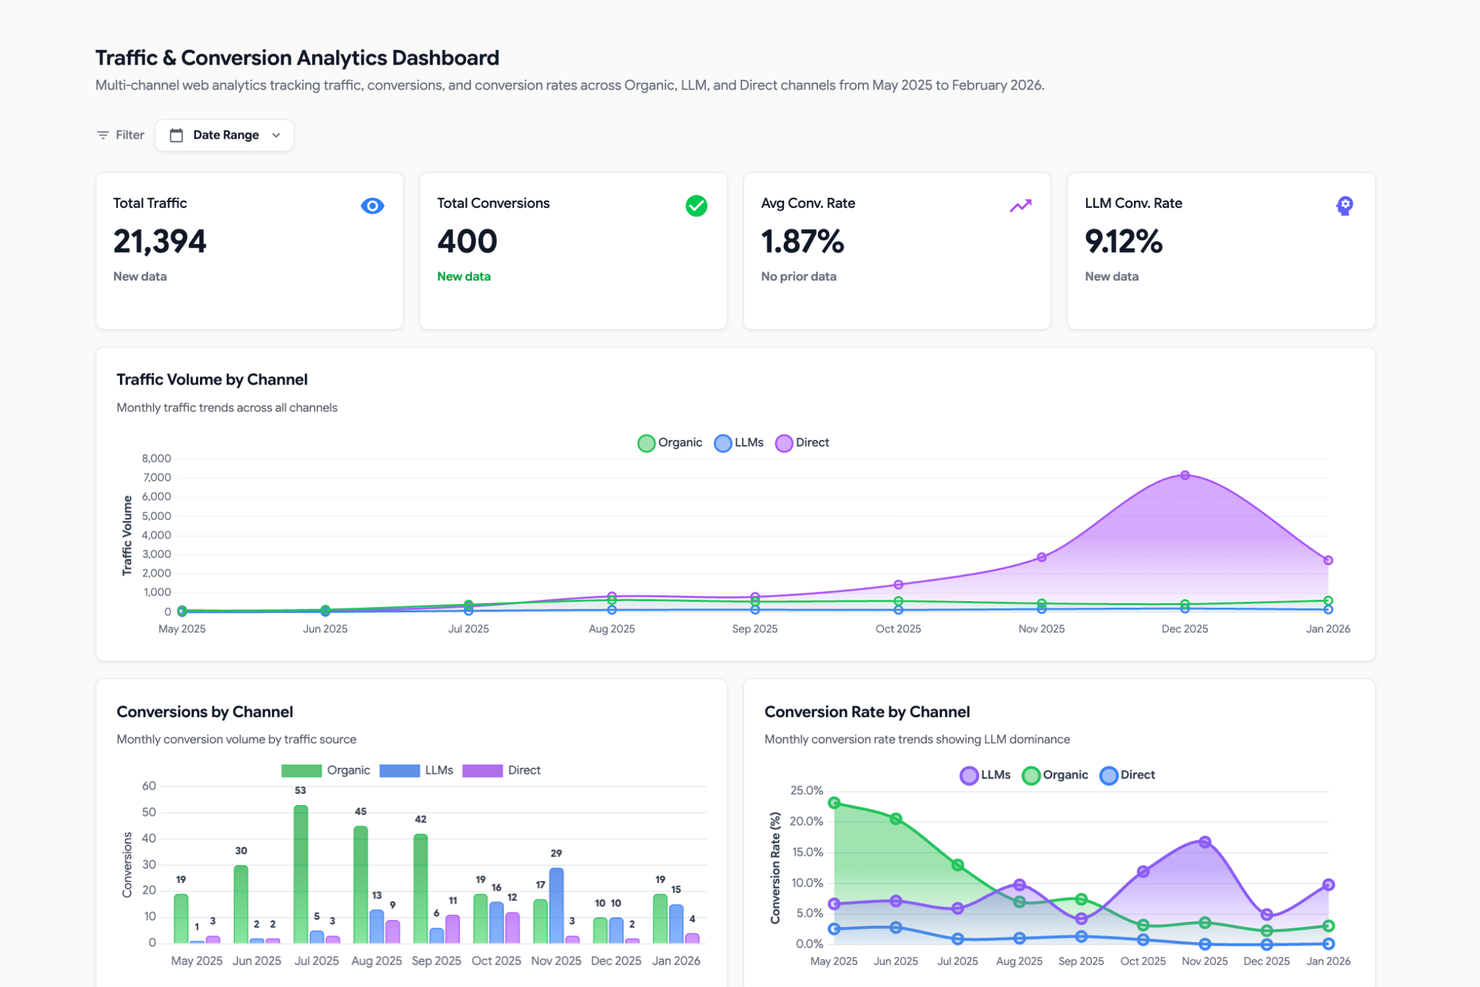This screenshot has width=1480, height=987.
Task: Toggle the Organic series in Traffic Volume legend
Action: pos(646,442)
